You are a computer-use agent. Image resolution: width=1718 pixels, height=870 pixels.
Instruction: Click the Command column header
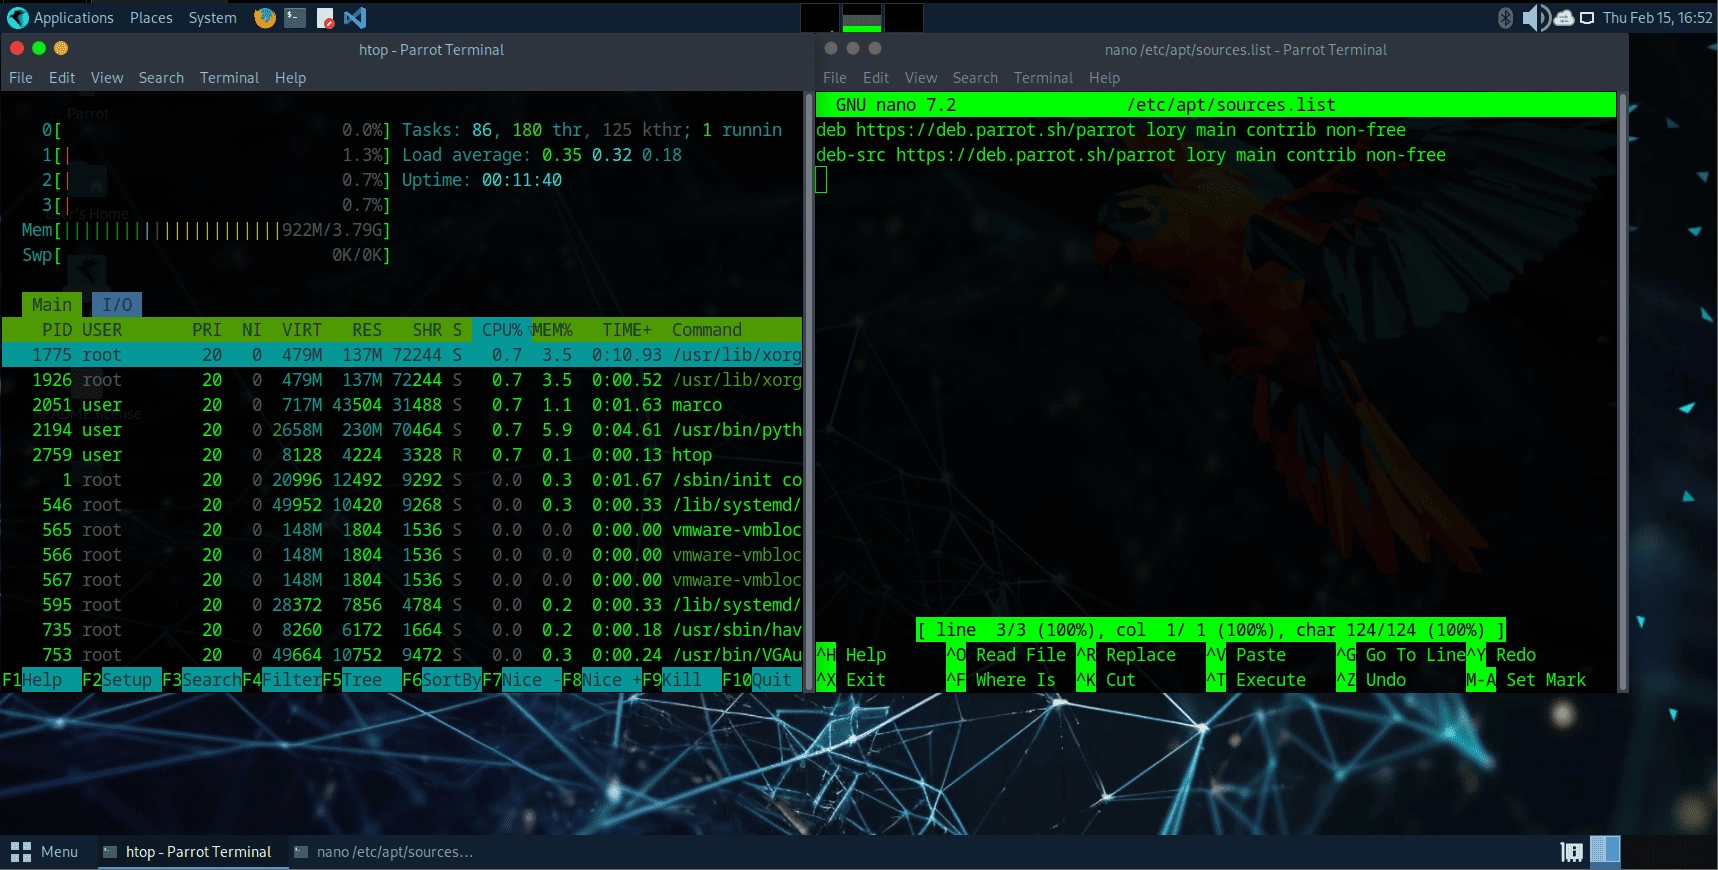tap(707, 330)
